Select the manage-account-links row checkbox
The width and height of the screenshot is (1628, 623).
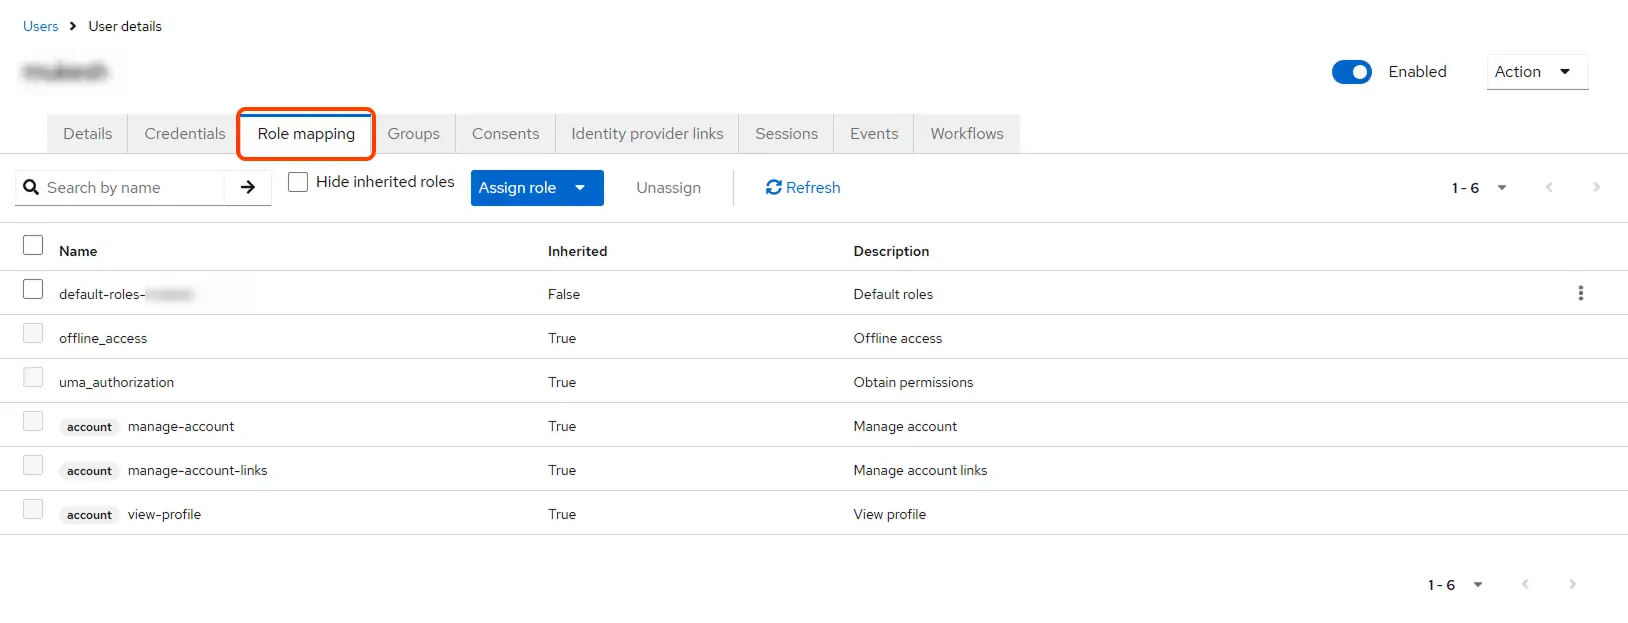coord(33,465)
